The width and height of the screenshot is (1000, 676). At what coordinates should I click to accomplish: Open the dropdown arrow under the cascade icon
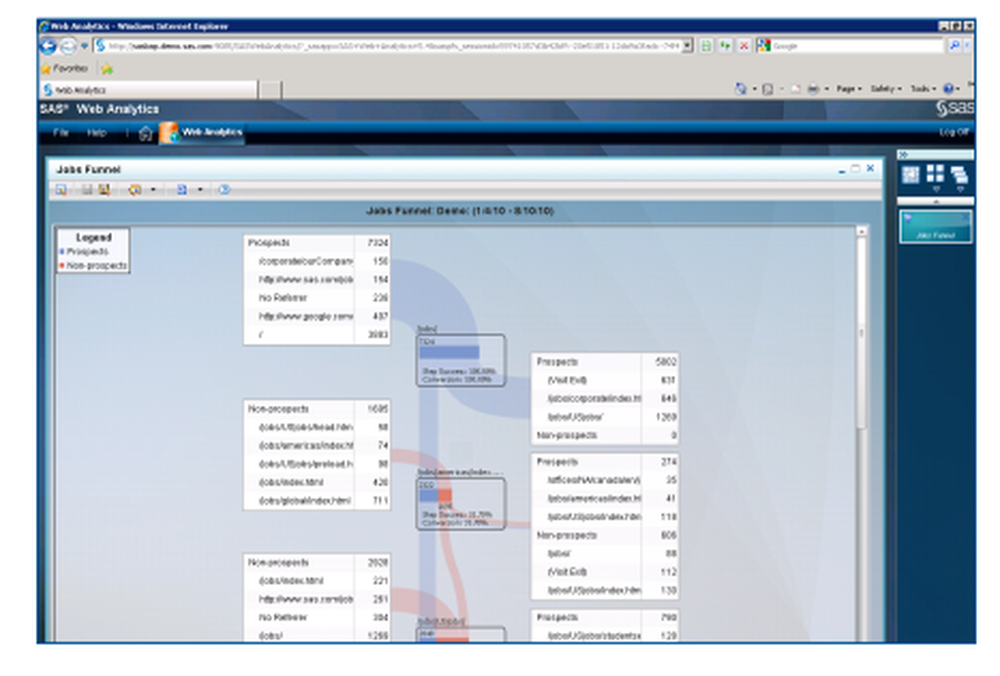[x=960, y=189]
